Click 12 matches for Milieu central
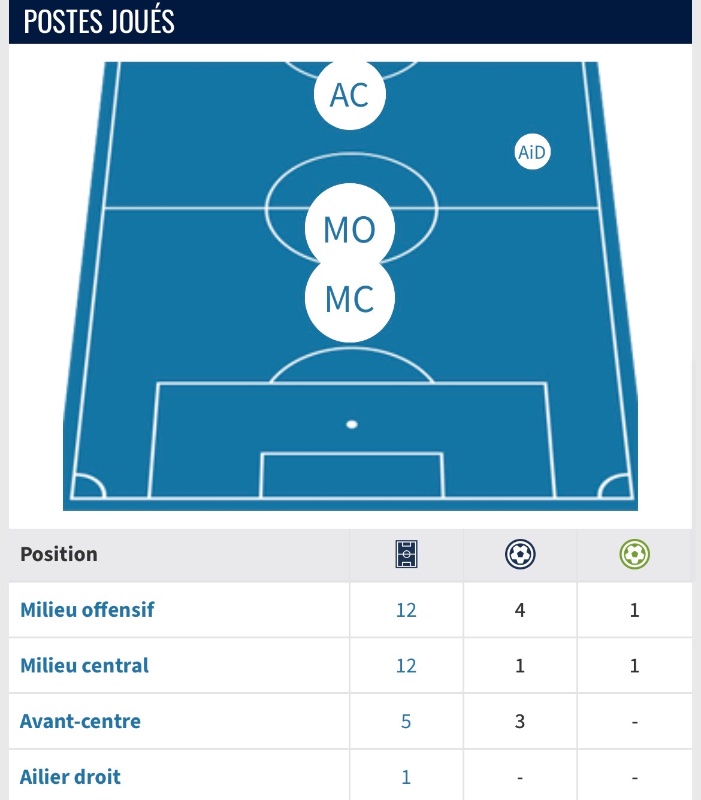 tap(406, 666)
